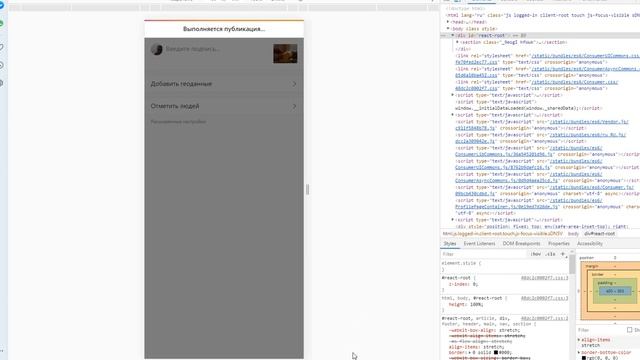Screen dimensions: 640x360
Task: Focus the Введите подпись caption field
Action: pyautogui.click(x=193, y=49)
